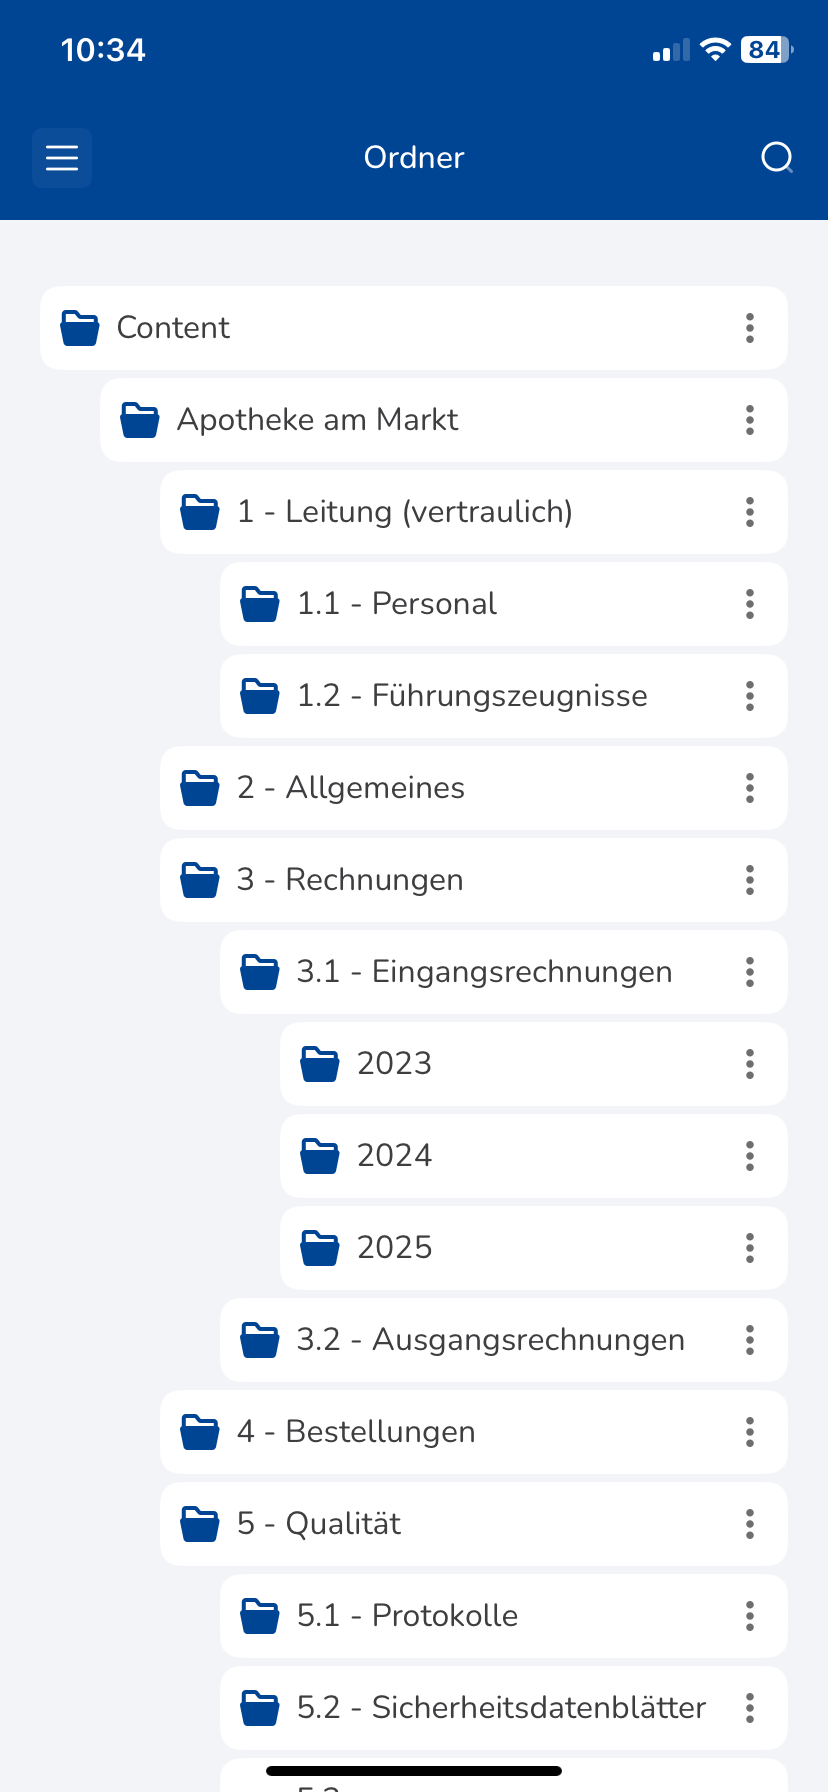
Task: Open the hamburger menu
Action: point(62,158)
